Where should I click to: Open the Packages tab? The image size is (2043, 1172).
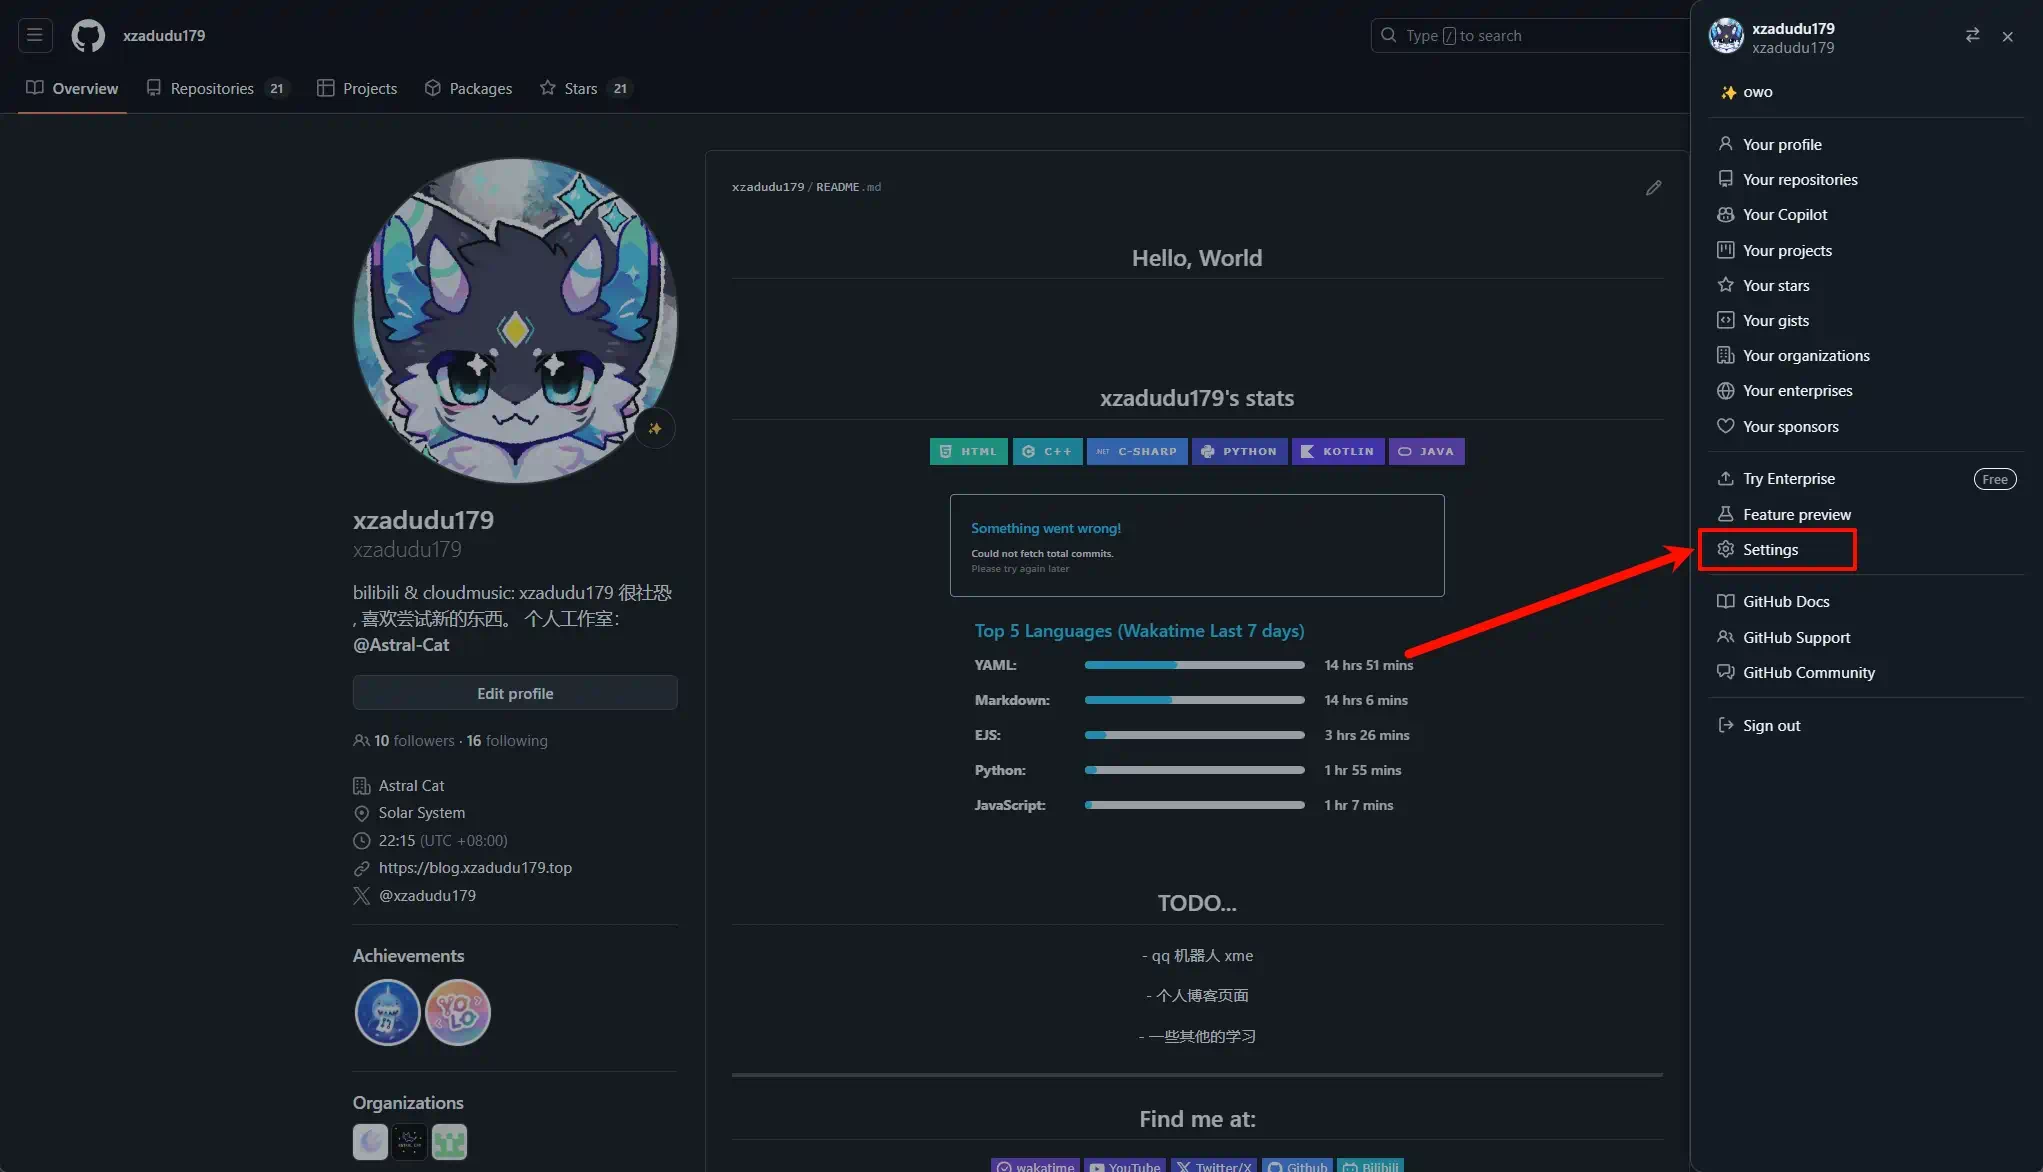pyautogui.click(x=480, y=89)
